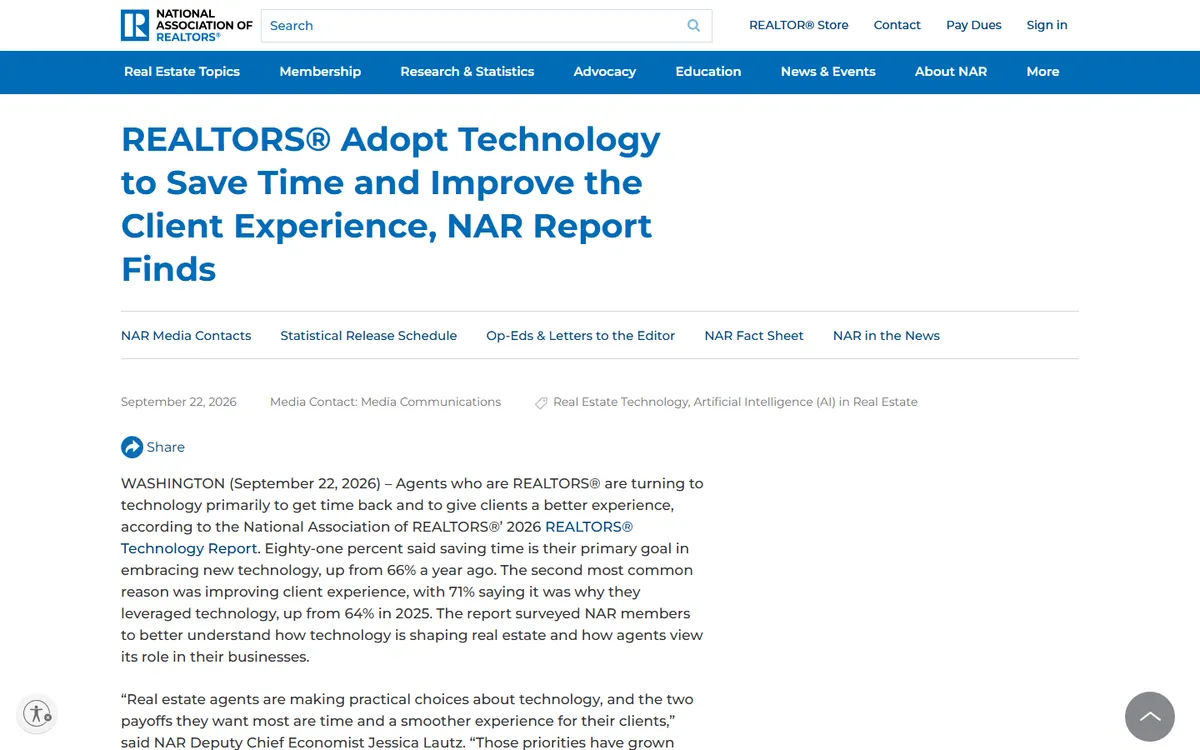
Task: Open the About NAR menu
Action: (951, 72)
